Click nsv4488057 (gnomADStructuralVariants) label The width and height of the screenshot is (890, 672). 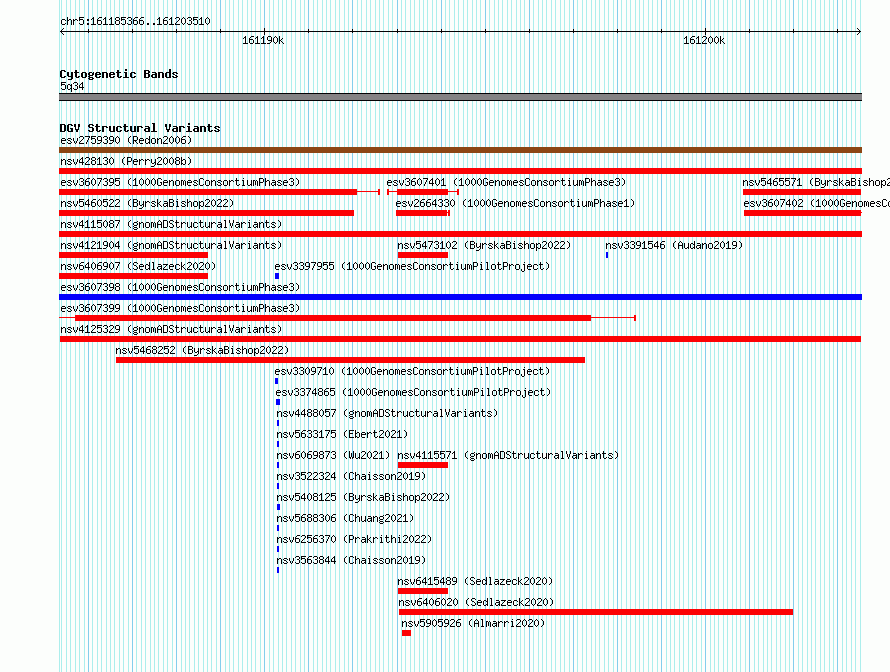click(x=387, y=413)
